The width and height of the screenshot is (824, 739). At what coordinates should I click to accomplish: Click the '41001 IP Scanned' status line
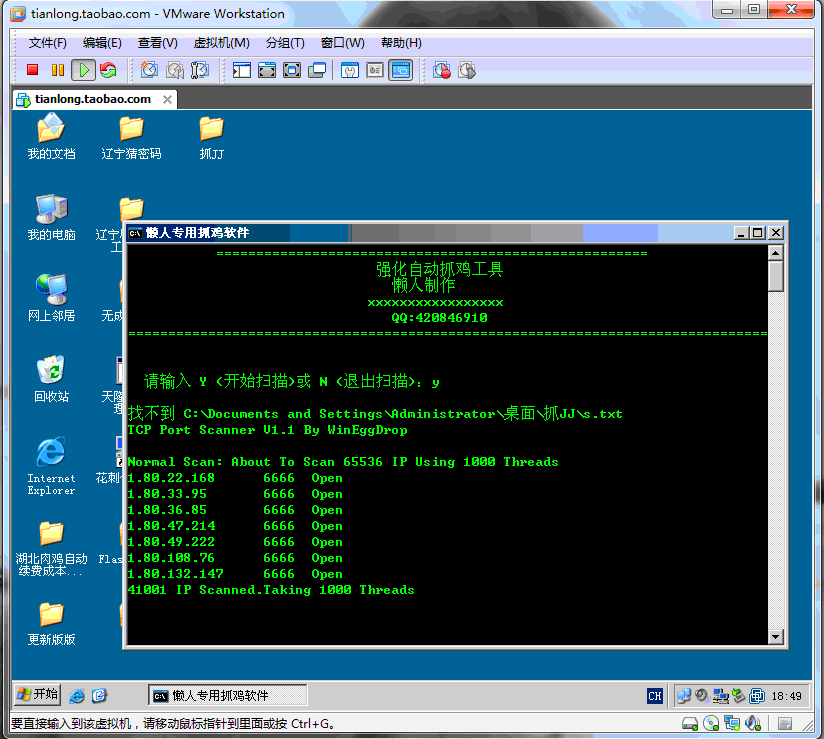271,590
